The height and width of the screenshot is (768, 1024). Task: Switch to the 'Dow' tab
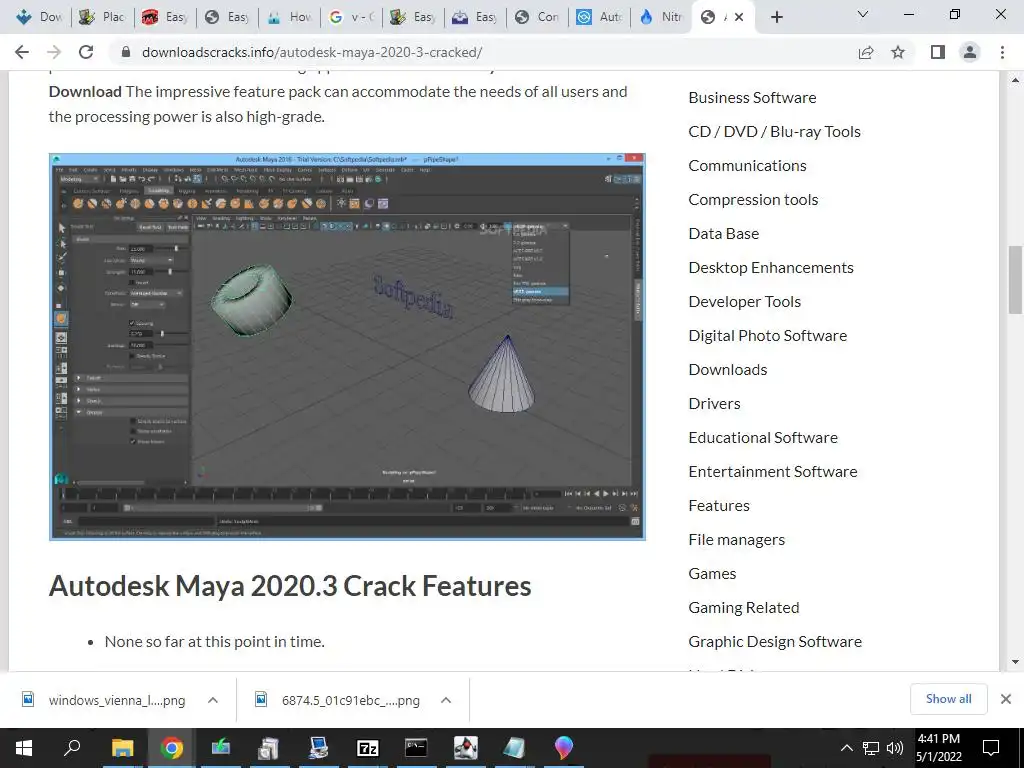click(40, 17)
